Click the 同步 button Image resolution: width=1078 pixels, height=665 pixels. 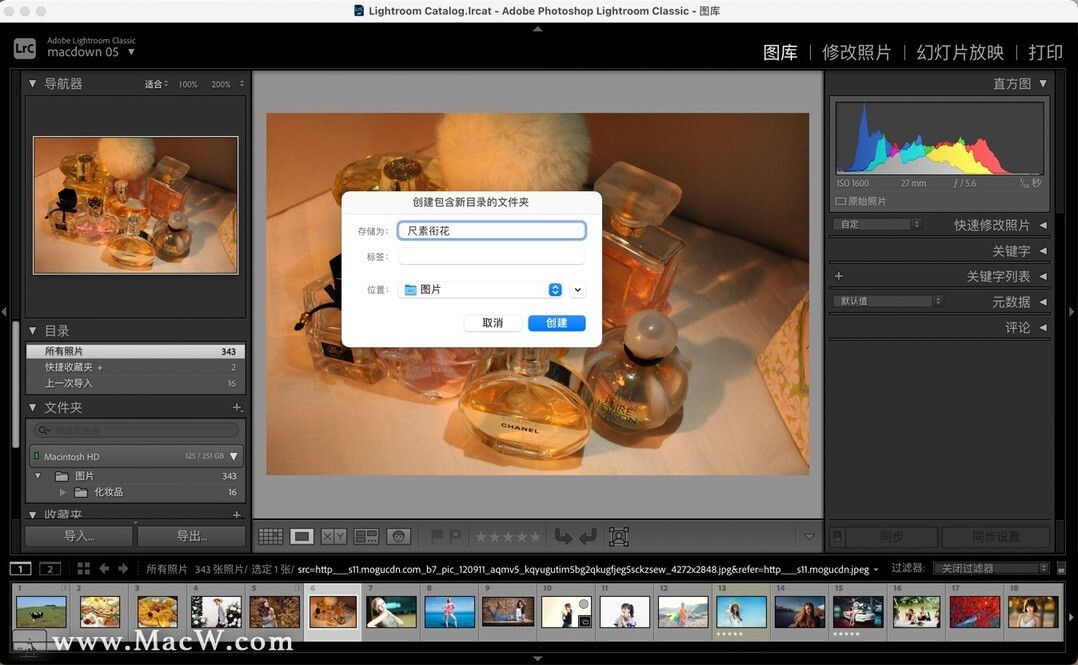[x=892, y=536]
